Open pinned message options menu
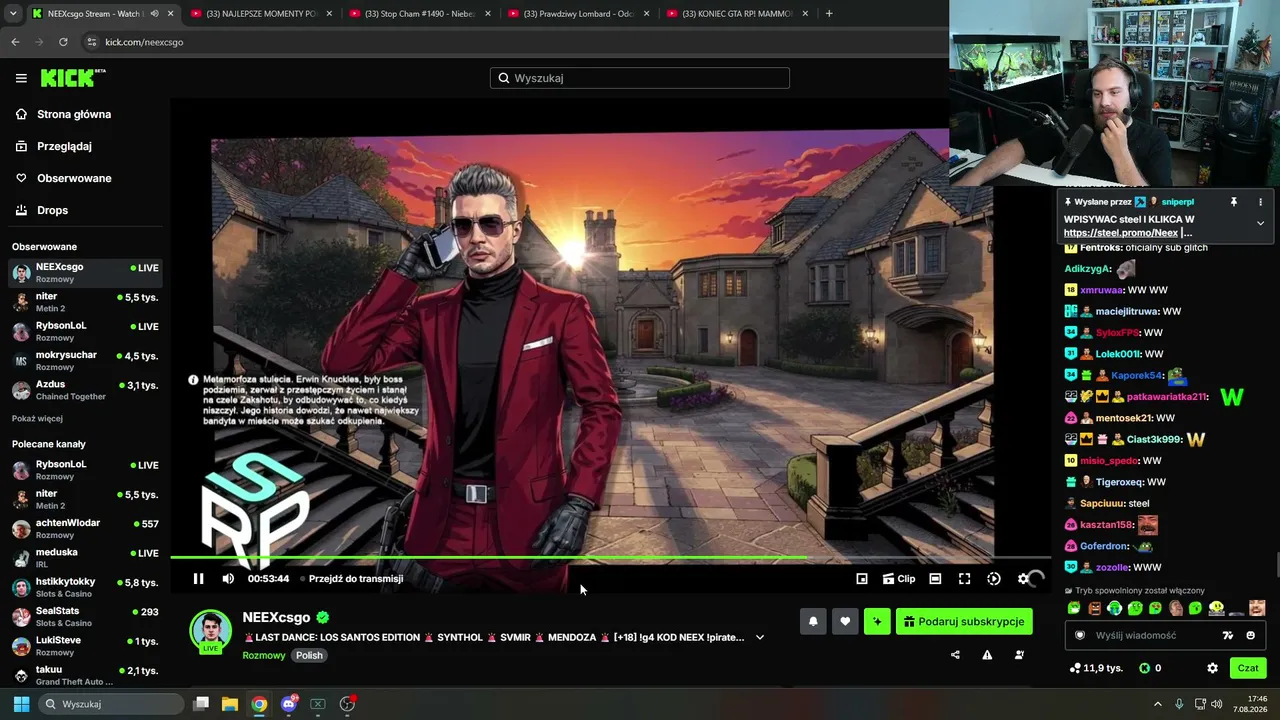 tap(1260, 202)
